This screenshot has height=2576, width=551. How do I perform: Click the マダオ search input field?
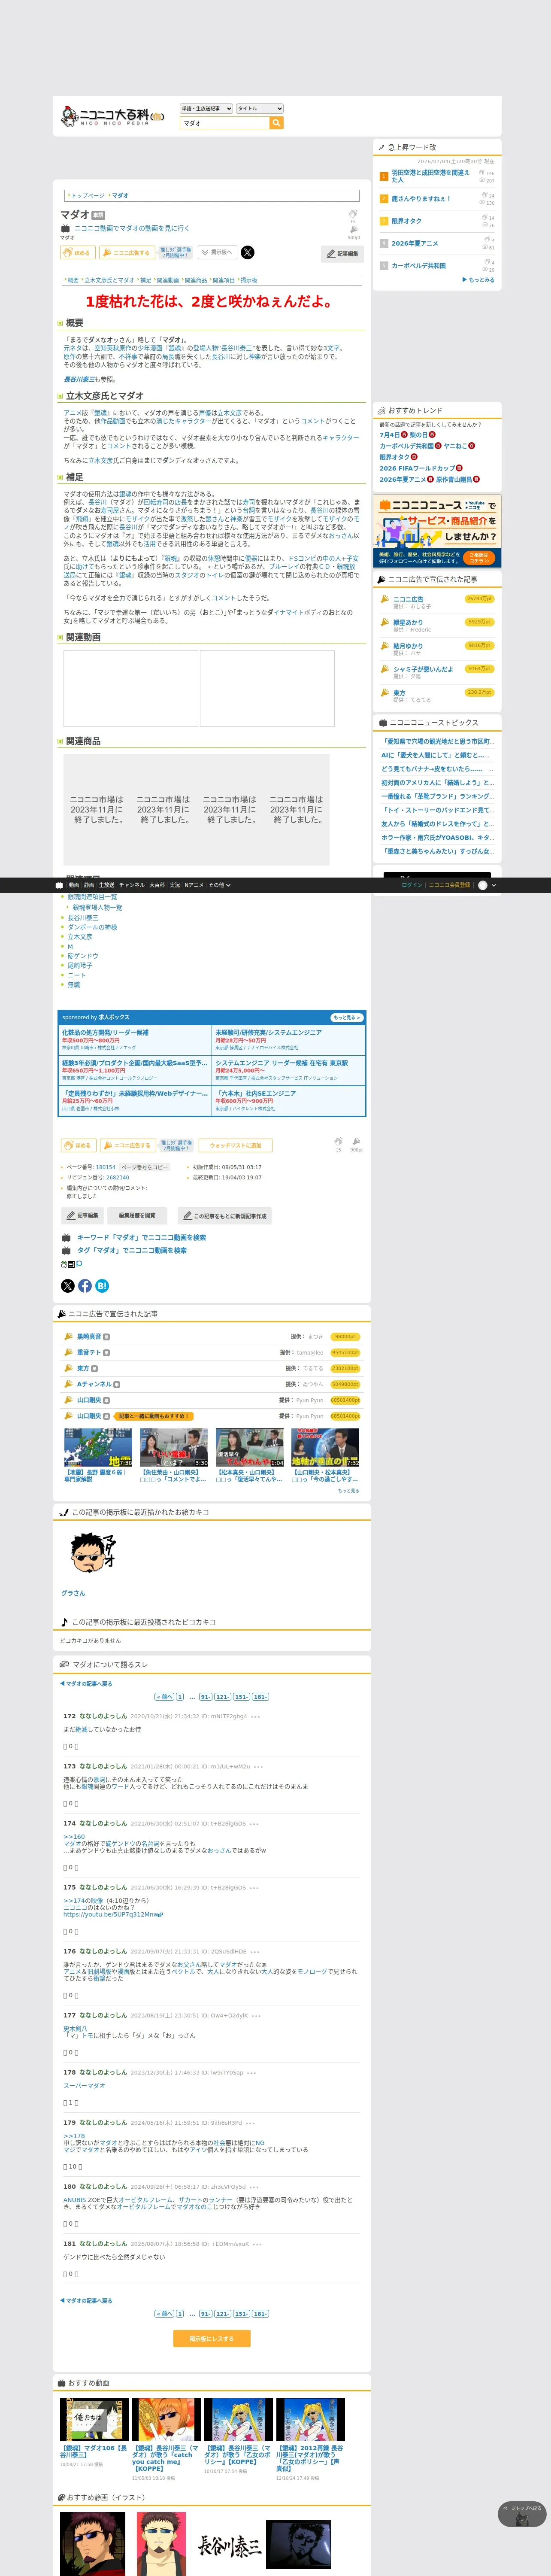[225, 123]
